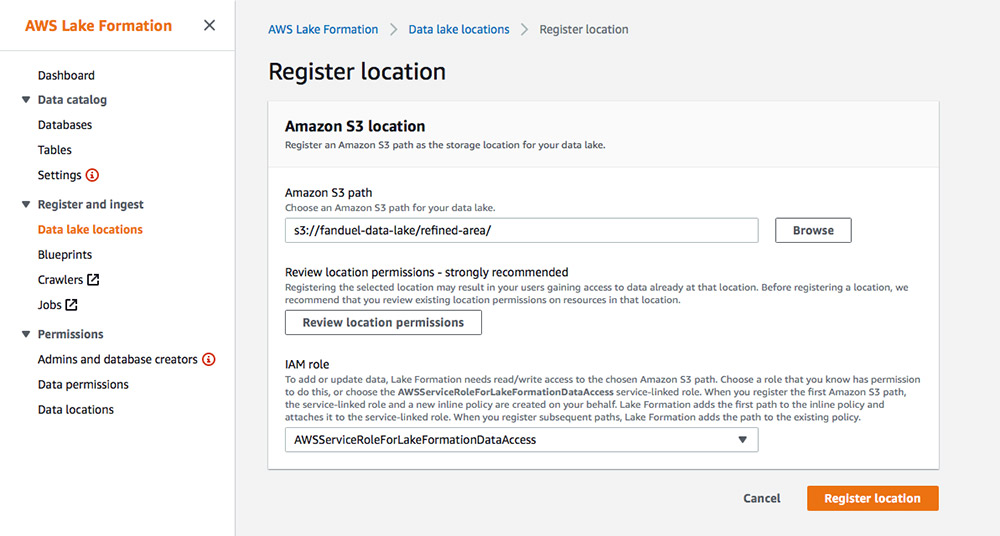Click the external link icon beside Jobs
The image size is (1000, 536).
point(71,305)
